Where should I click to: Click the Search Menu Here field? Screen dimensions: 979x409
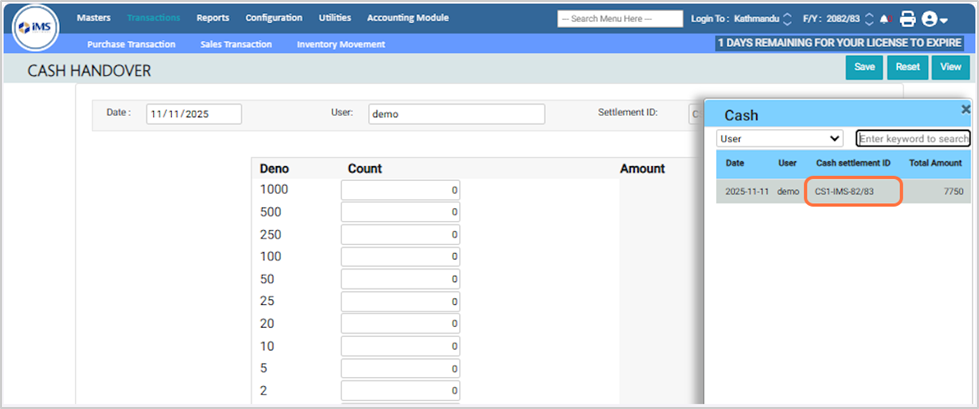click(619, 19)
